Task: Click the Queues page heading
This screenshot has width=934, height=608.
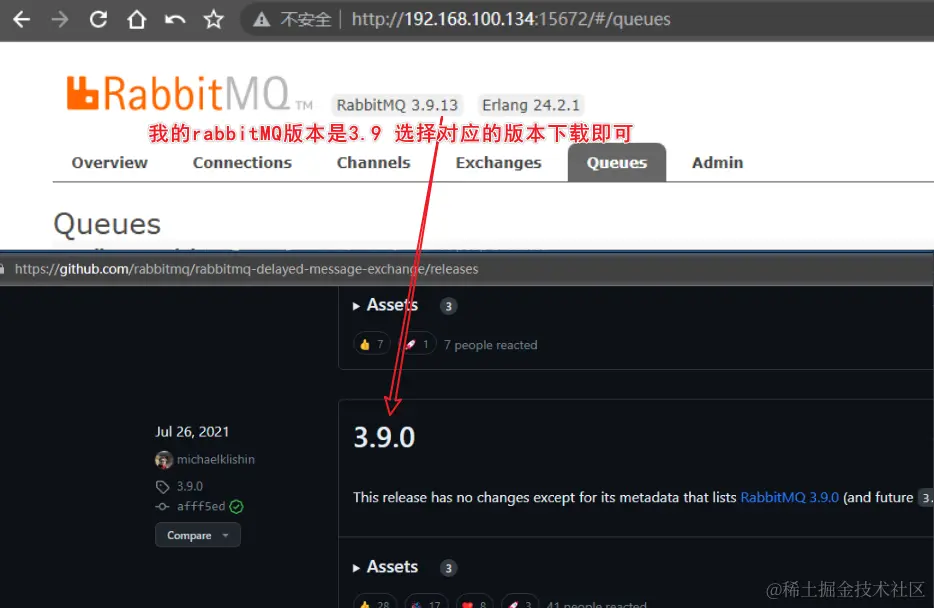Action: [107, 225]
